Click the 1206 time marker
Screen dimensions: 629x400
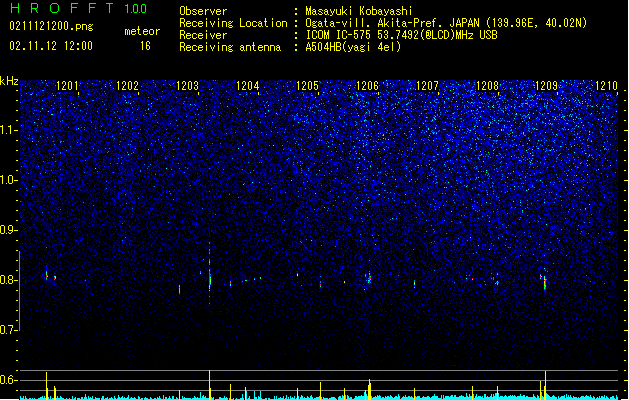click(x=367, y=86)
